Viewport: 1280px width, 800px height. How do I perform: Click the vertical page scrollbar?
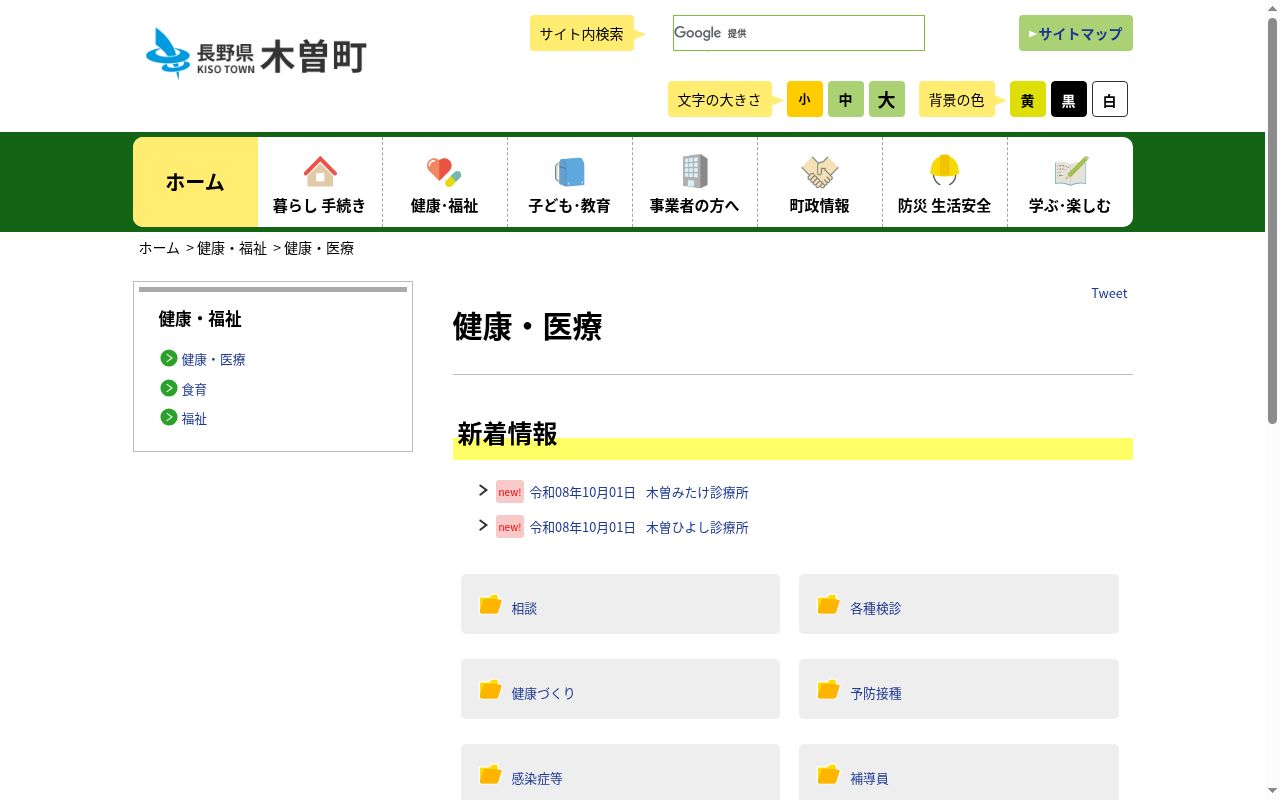coord(1273,220)
